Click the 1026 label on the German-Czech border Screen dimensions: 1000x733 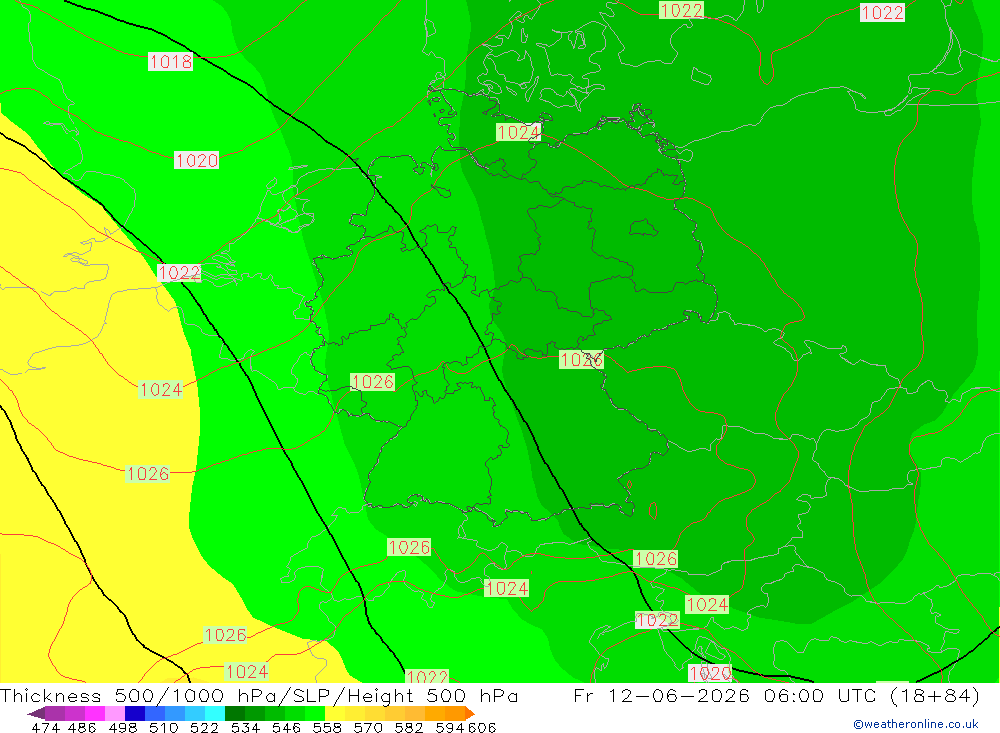[x=581, y=359]
